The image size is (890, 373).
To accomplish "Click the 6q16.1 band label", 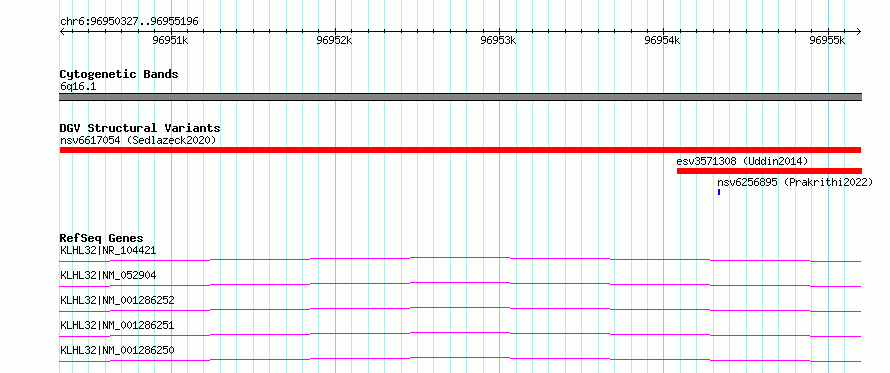I will coord(78,87).
